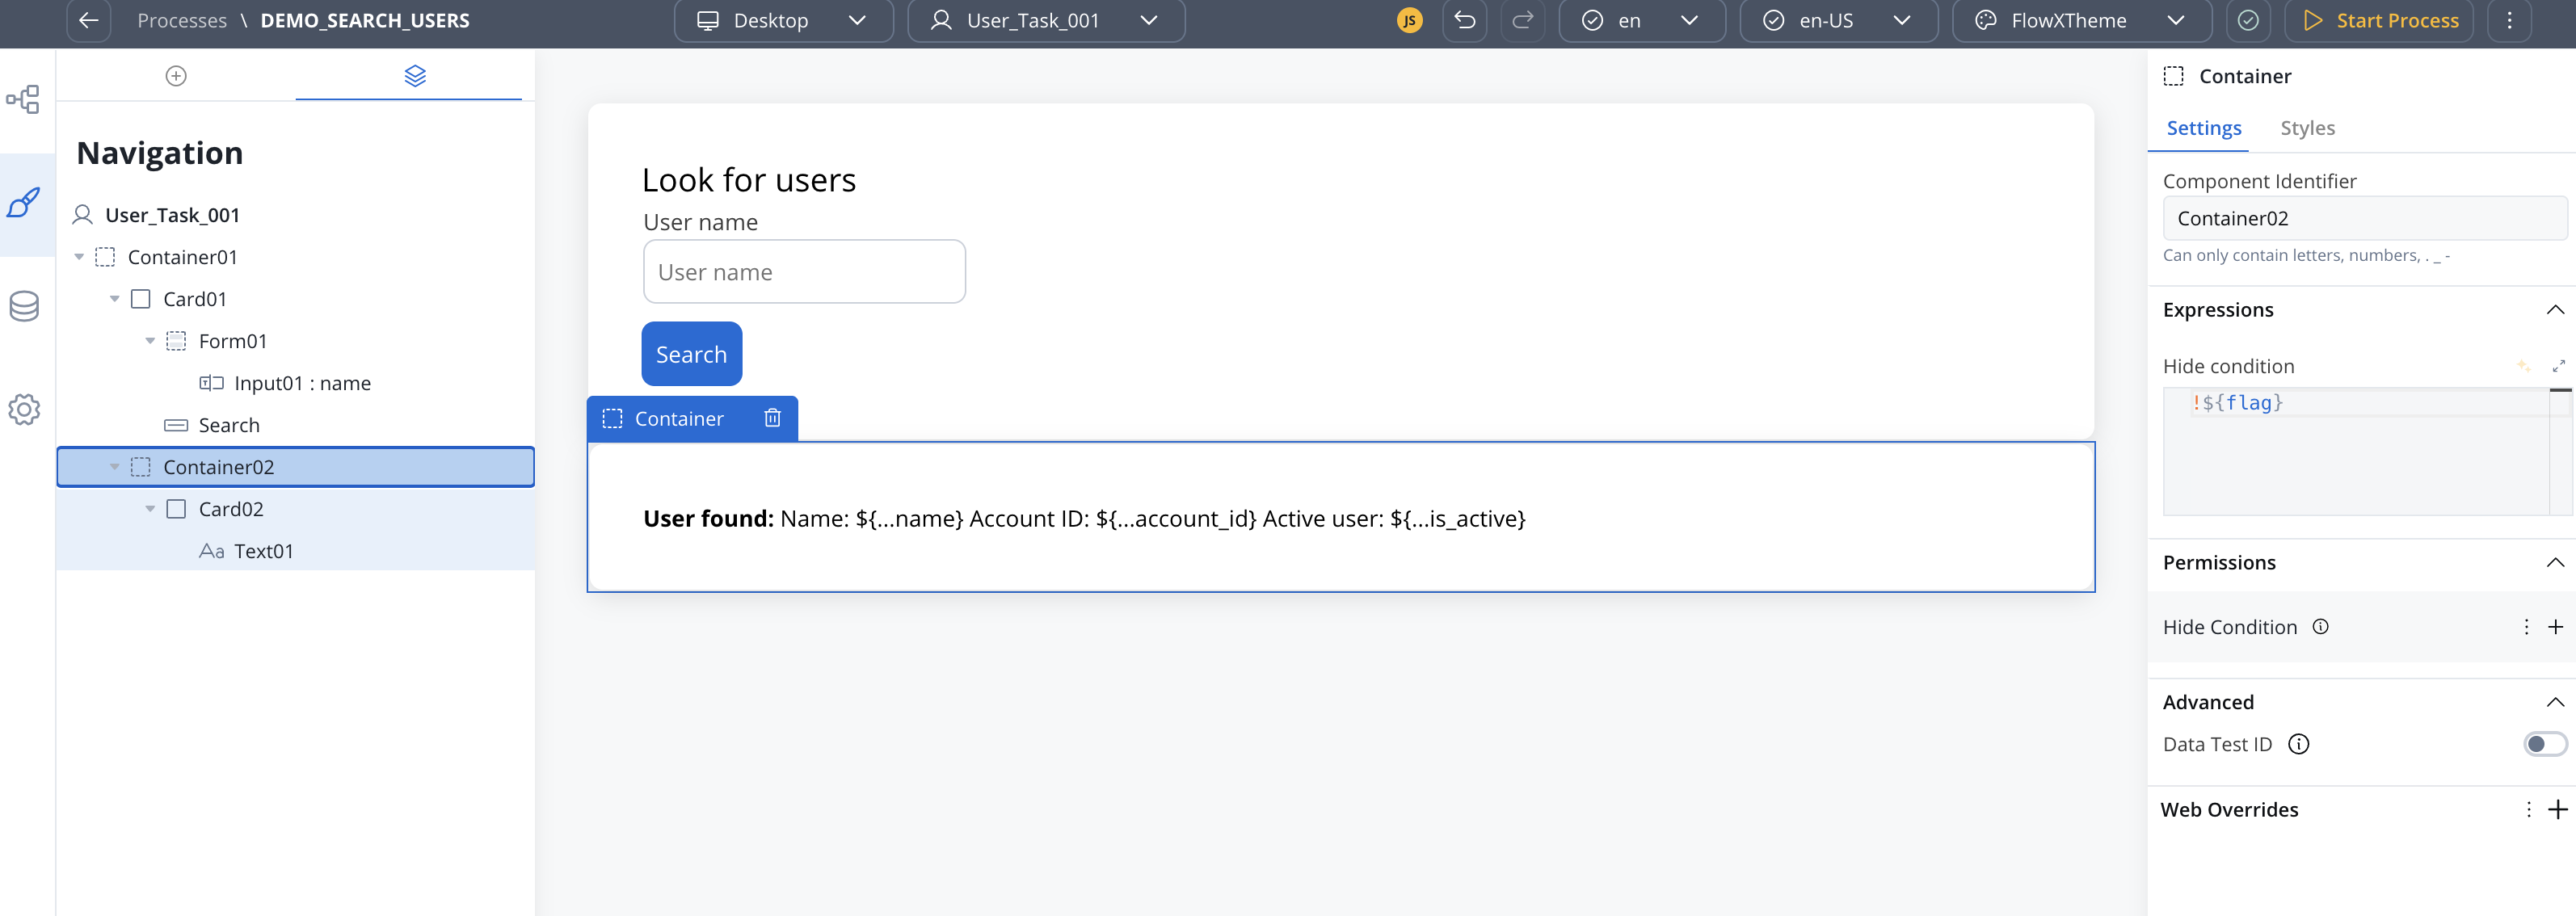2576x916 pixels.
Task: Open the process diagram sidebar icon
Action: 24,99
